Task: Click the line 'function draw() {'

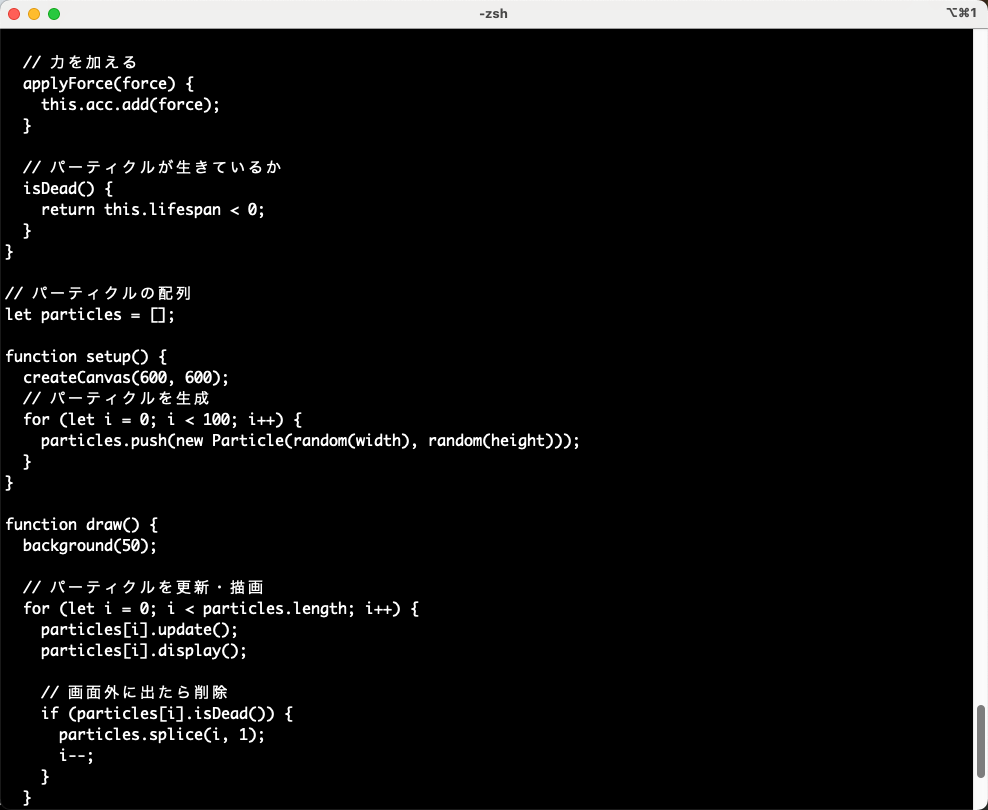Action: tap(82, 525)
